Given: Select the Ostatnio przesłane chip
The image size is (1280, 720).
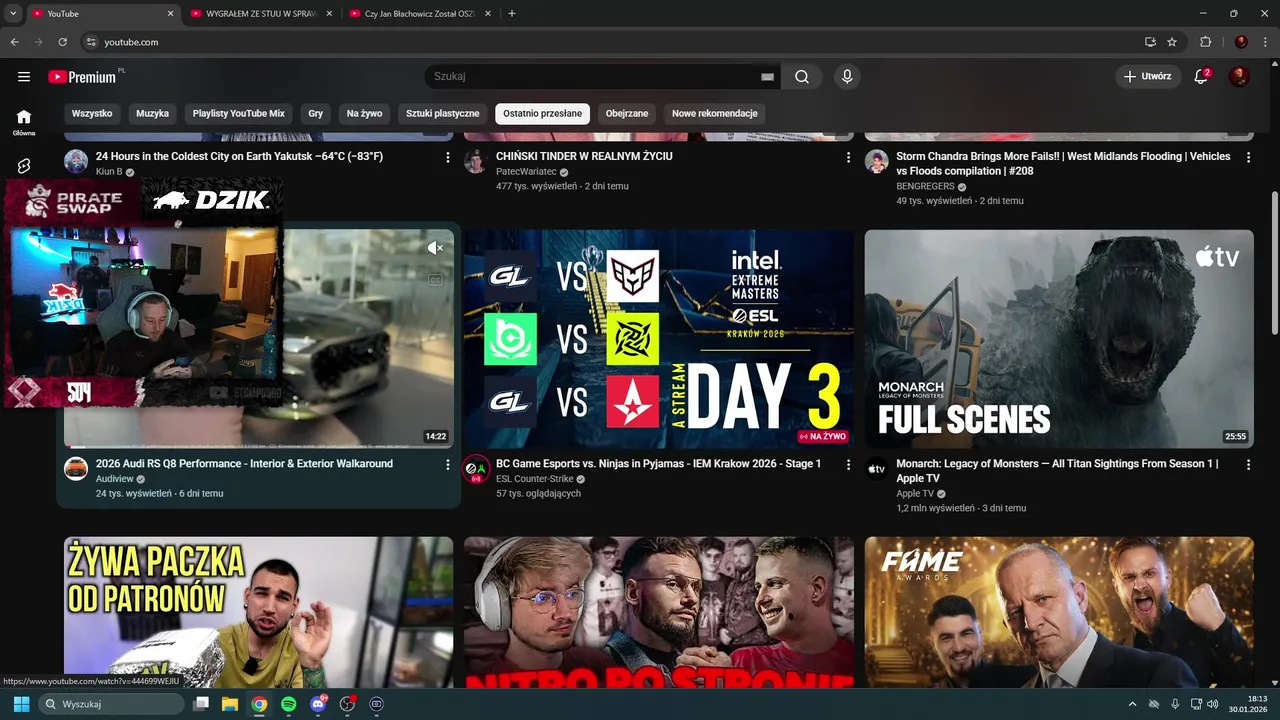Looking at the screenshot, I should point(542,114).
